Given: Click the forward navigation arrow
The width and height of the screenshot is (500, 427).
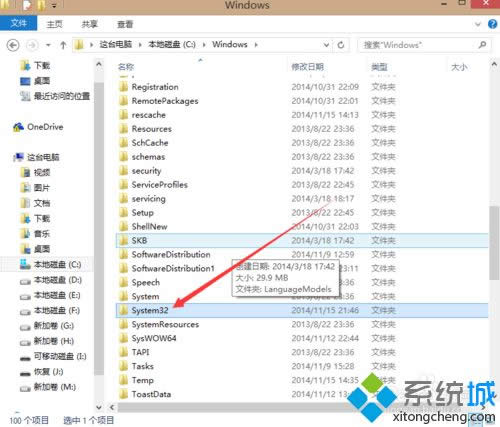Looking at the screenshot, I should coord(32,45).
